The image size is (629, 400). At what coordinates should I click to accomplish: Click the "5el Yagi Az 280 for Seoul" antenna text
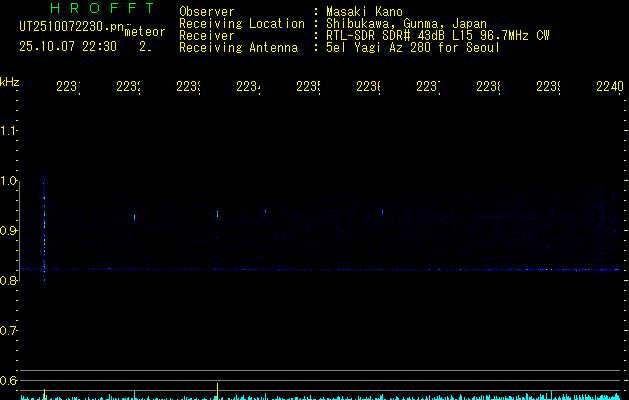tap(412, 48)
